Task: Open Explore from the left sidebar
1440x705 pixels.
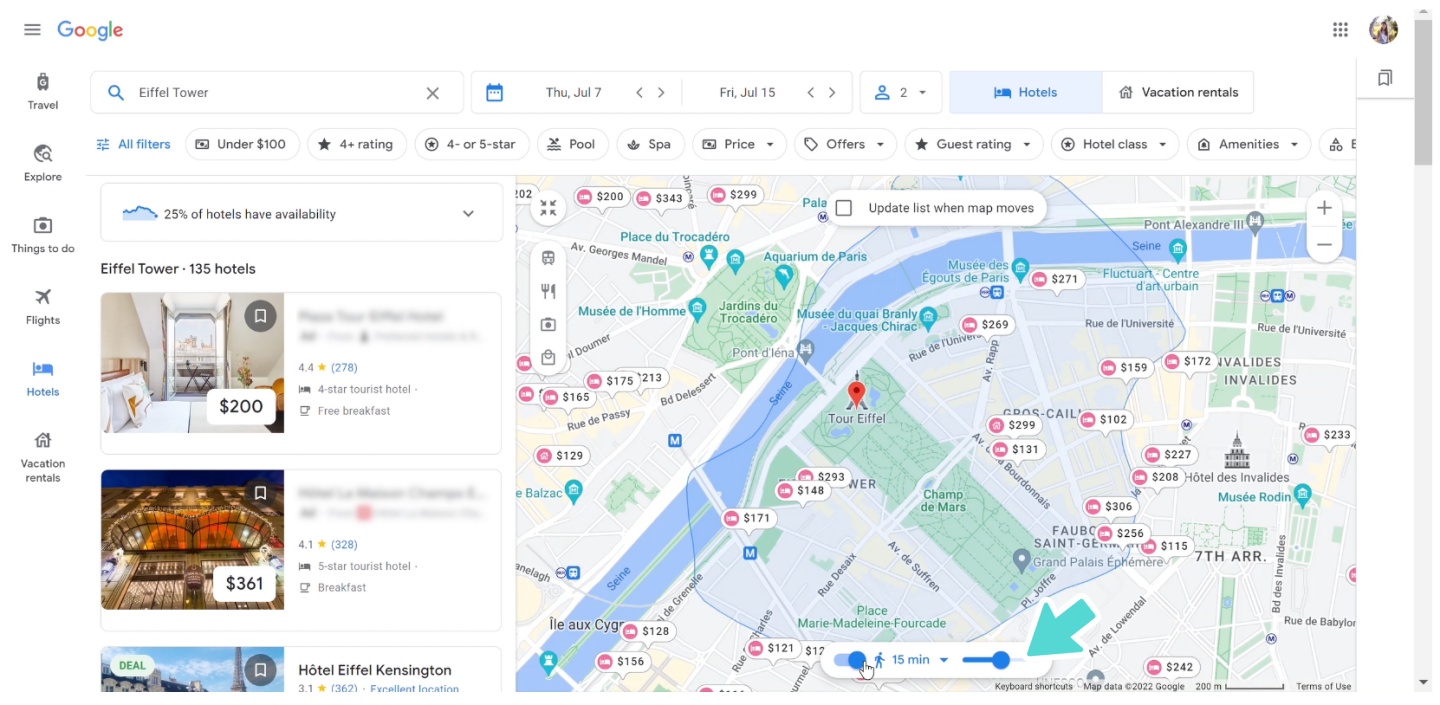Action: (42, 162)
